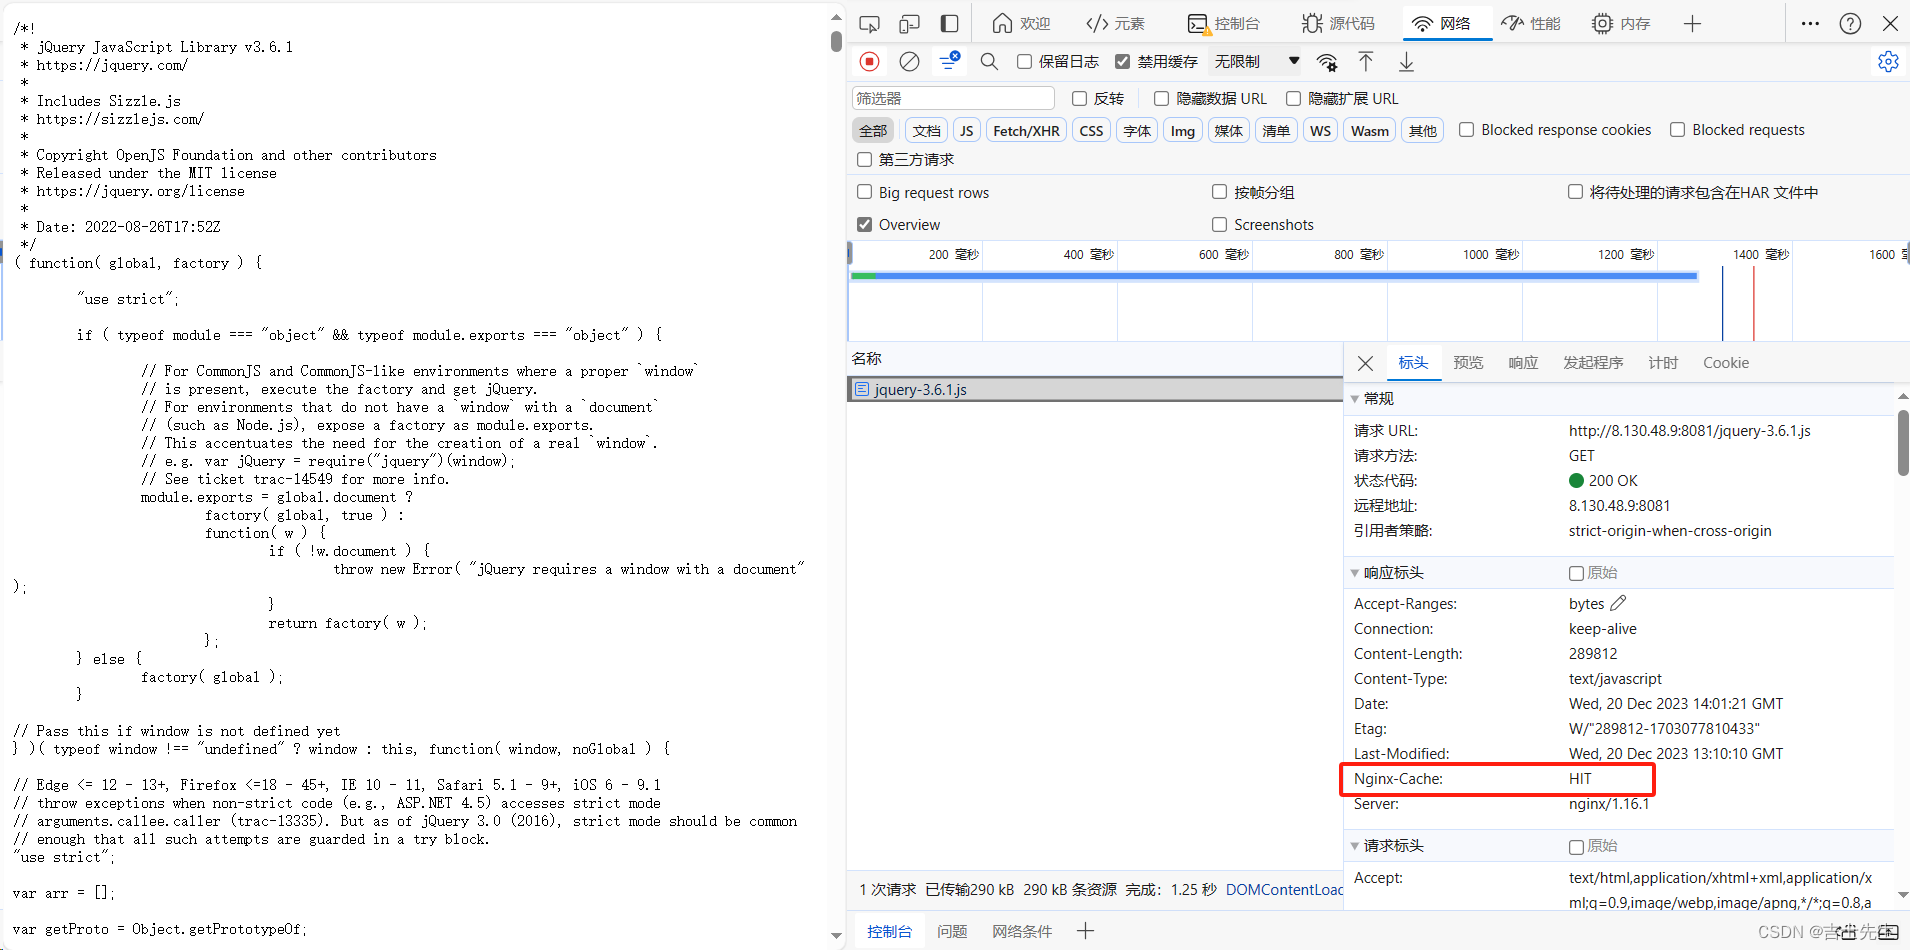Open the Memory (内存) tab
The image size is (1910, 950).
coord(1621,23)
